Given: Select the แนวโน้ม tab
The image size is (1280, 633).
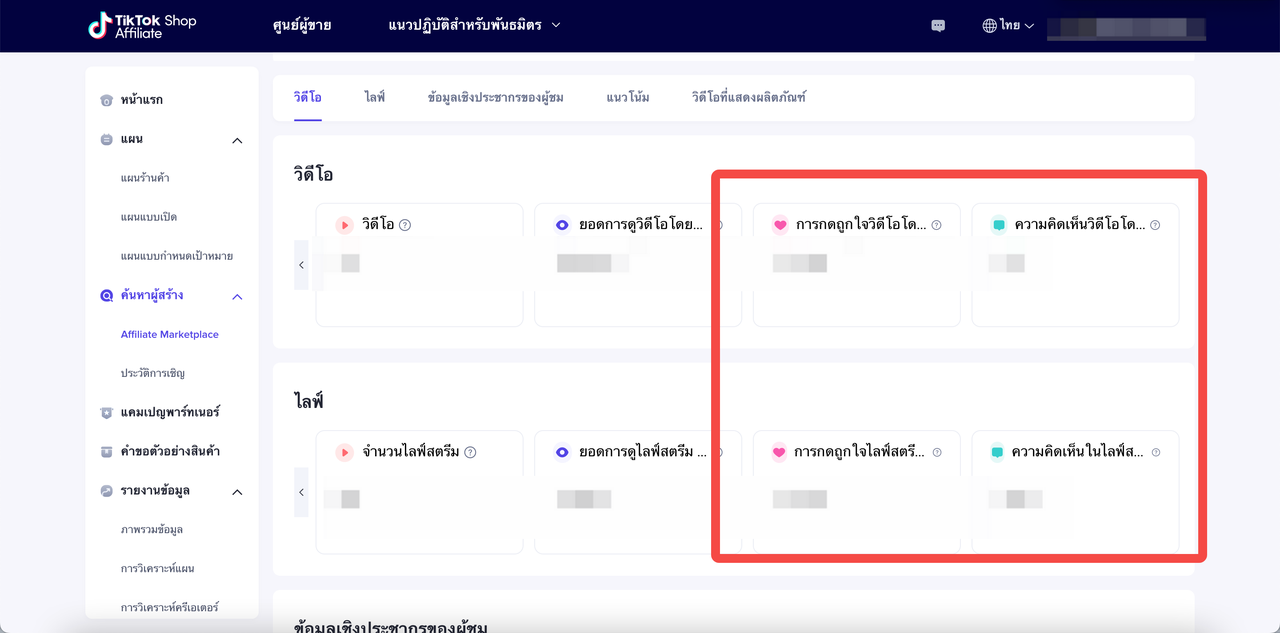Looking at the screenshot, I should coord(627,97).
